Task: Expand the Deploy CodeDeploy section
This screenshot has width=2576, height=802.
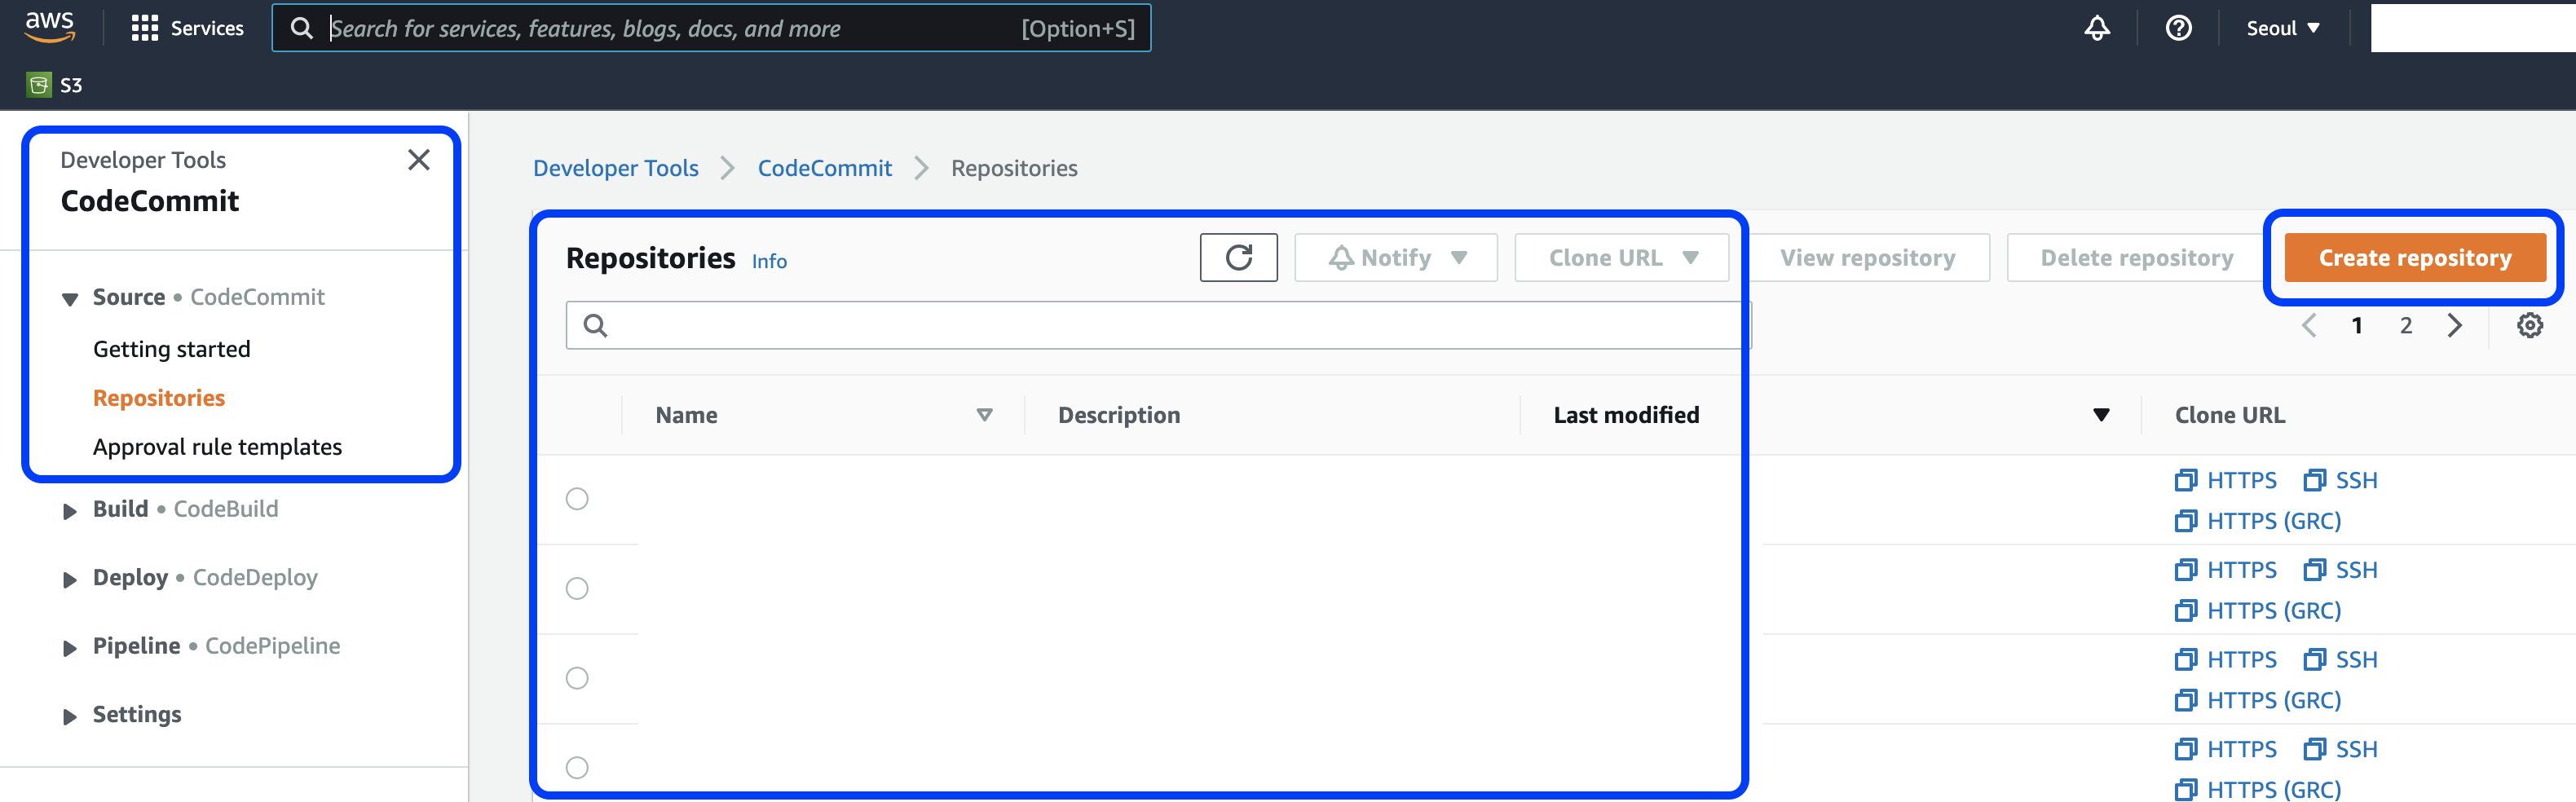Action: coord(70,580)
